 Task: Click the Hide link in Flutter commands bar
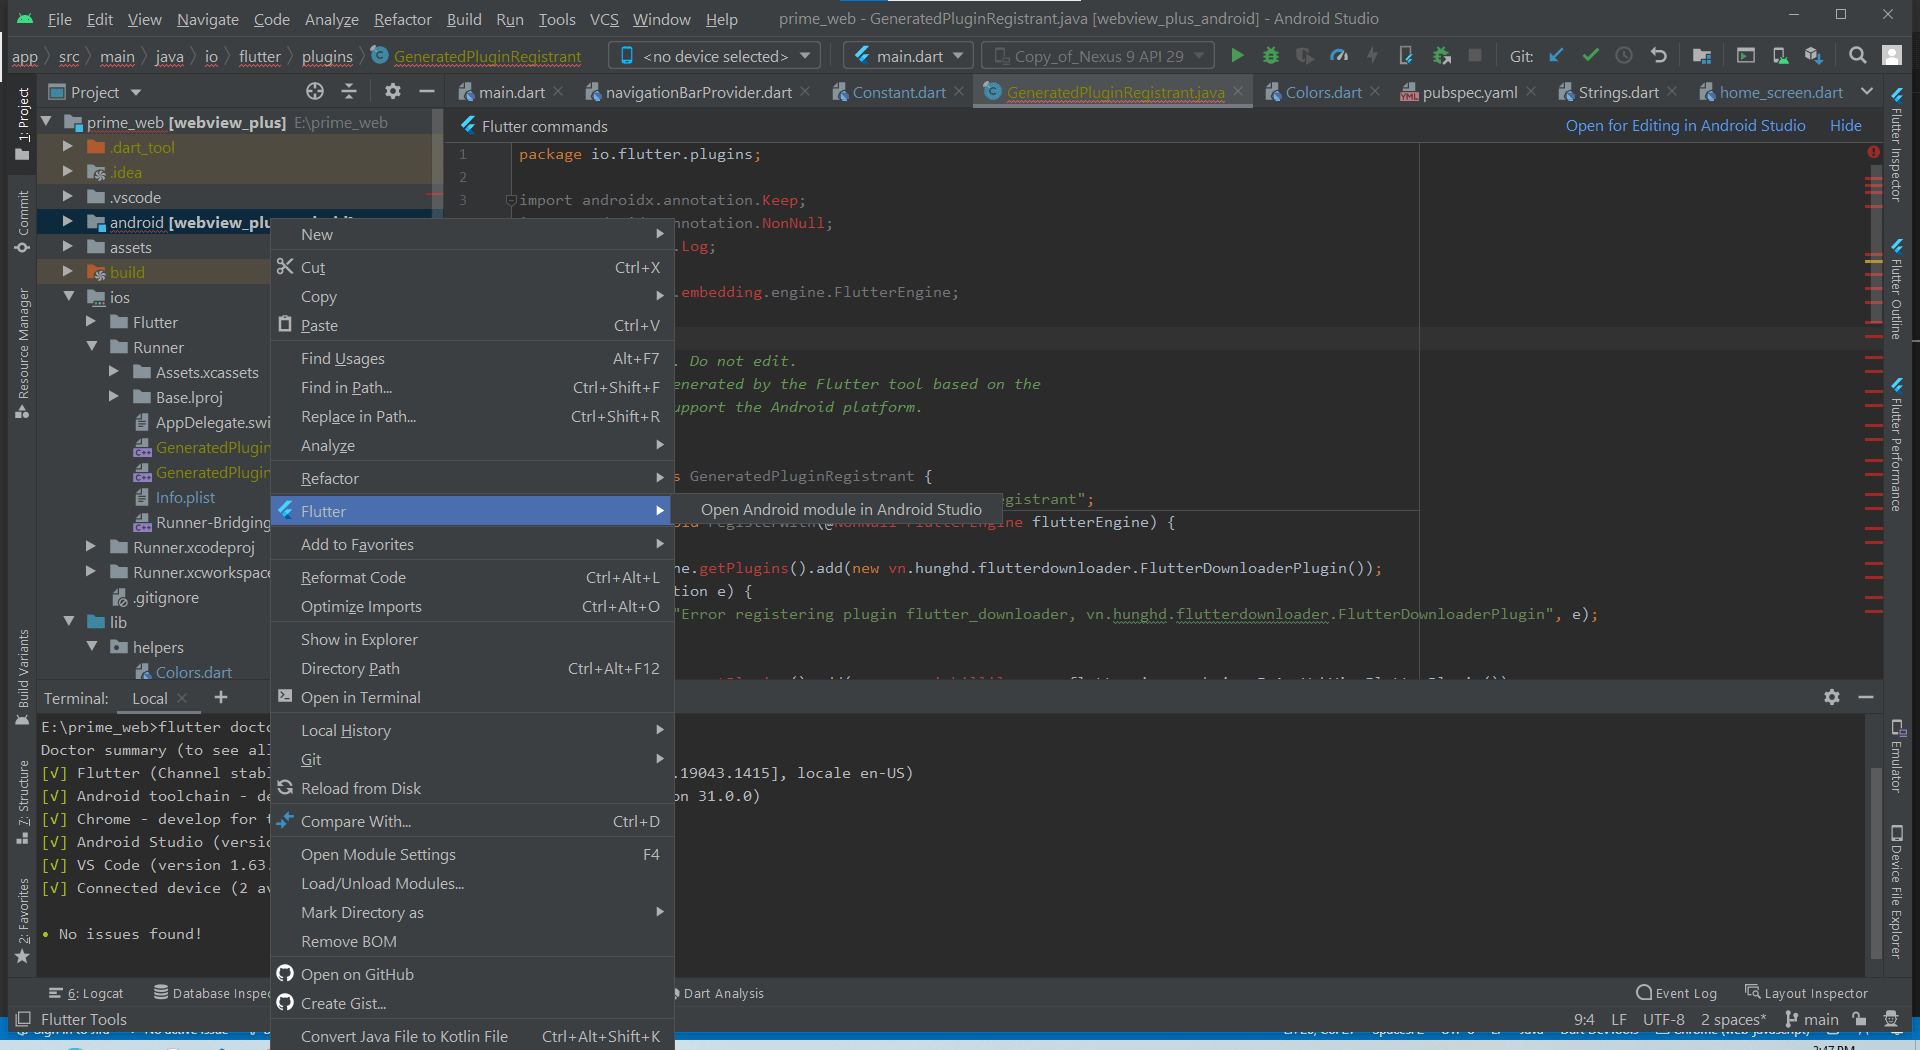click(1845, 126)
